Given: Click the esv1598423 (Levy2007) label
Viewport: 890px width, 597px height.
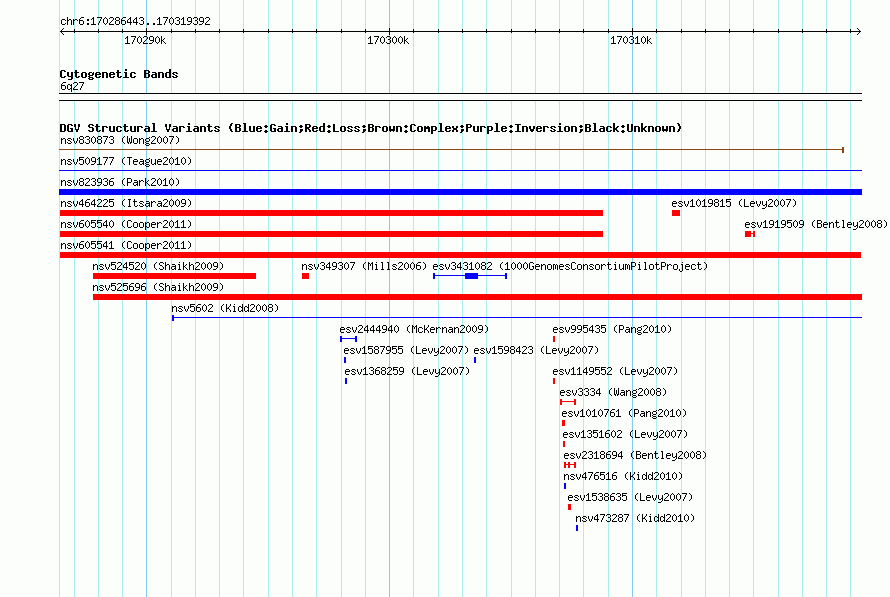Looking at the screenshot, I should 536,350.
